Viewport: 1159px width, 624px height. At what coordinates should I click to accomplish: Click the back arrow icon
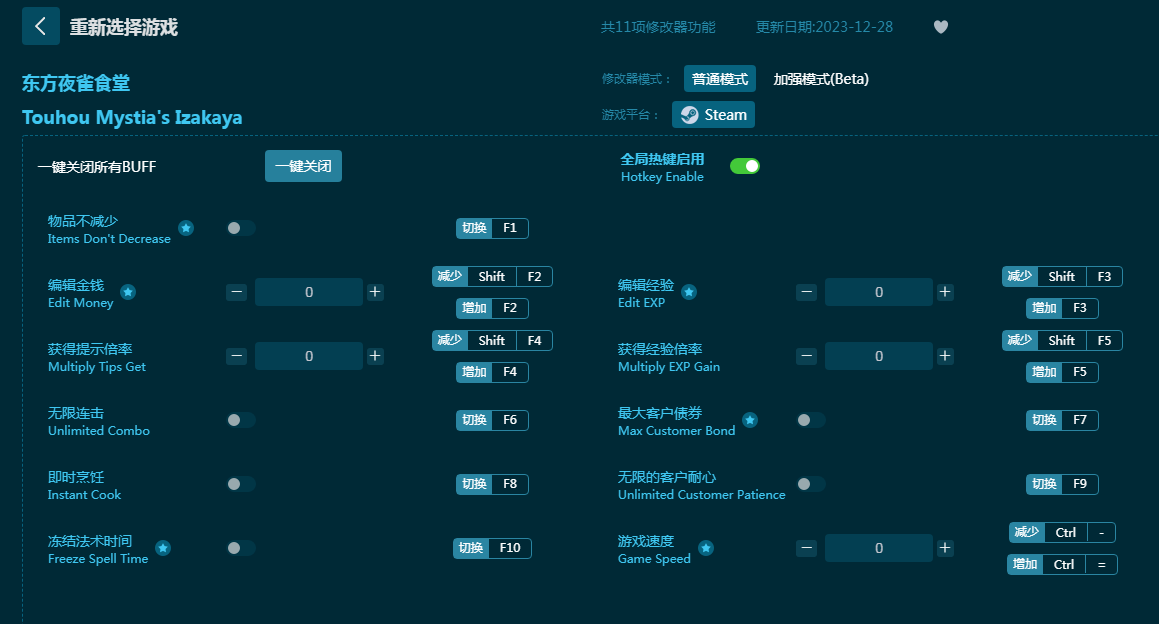[x=41, y=27]
